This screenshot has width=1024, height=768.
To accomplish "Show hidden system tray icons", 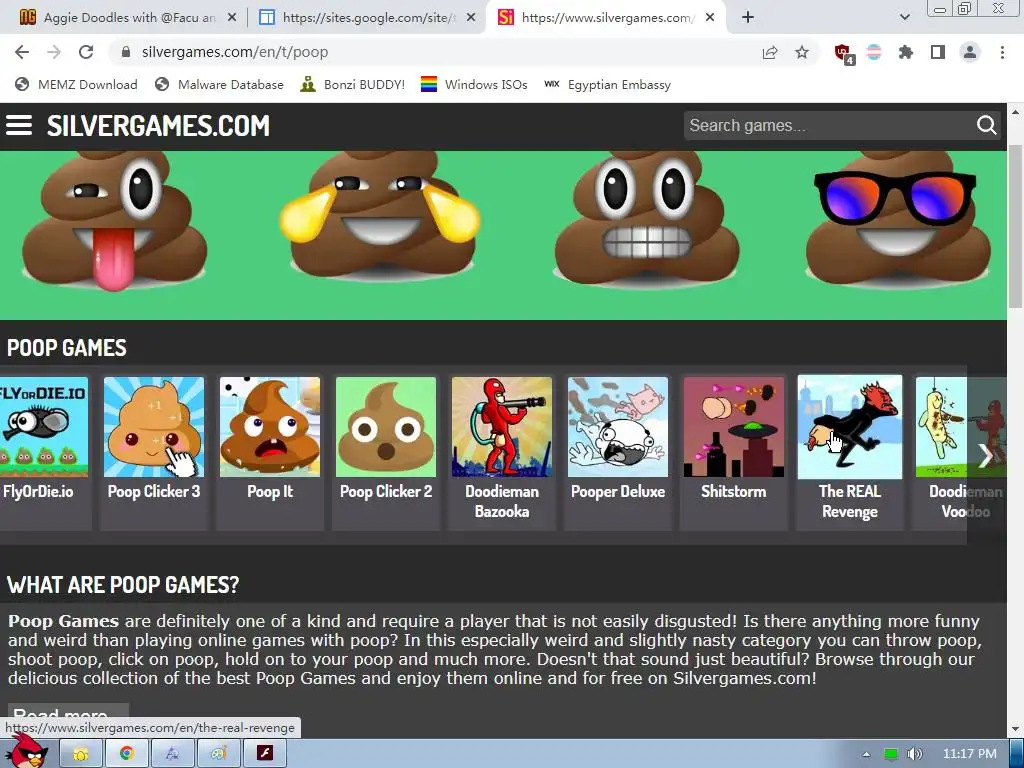I will pos(867,754).
